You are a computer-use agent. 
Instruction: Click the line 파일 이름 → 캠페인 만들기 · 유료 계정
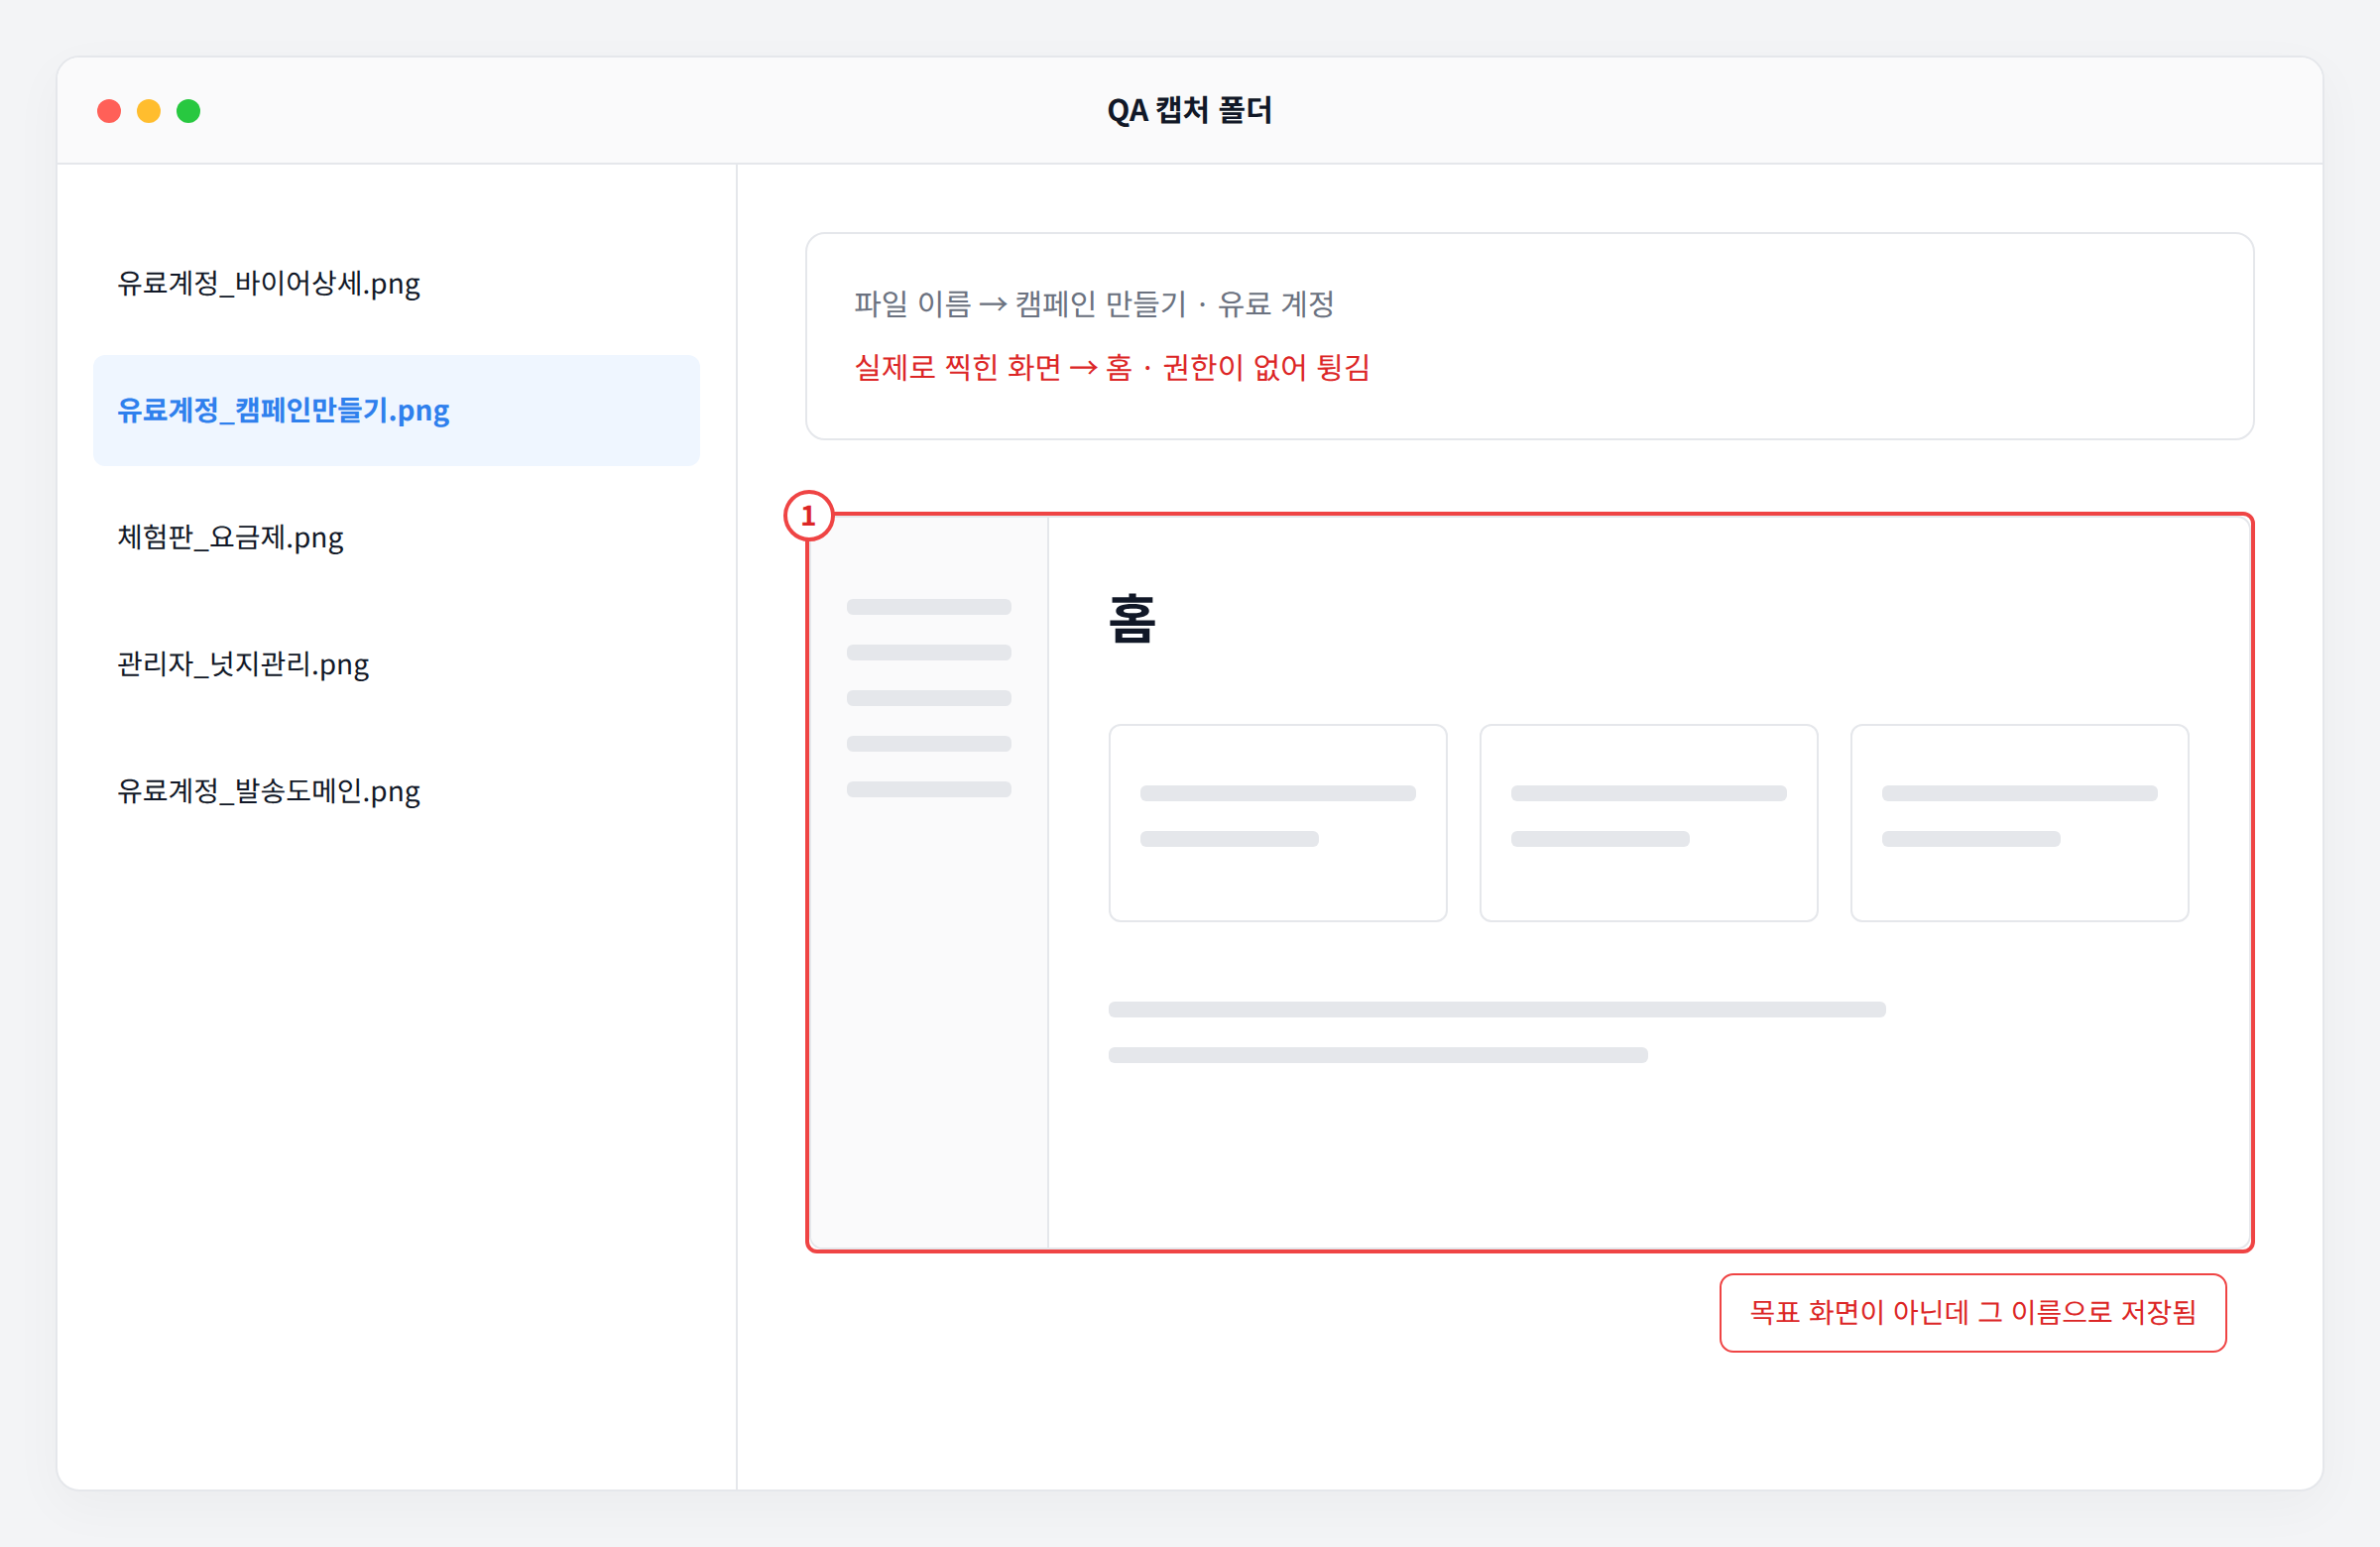[x=1094, y=303]
